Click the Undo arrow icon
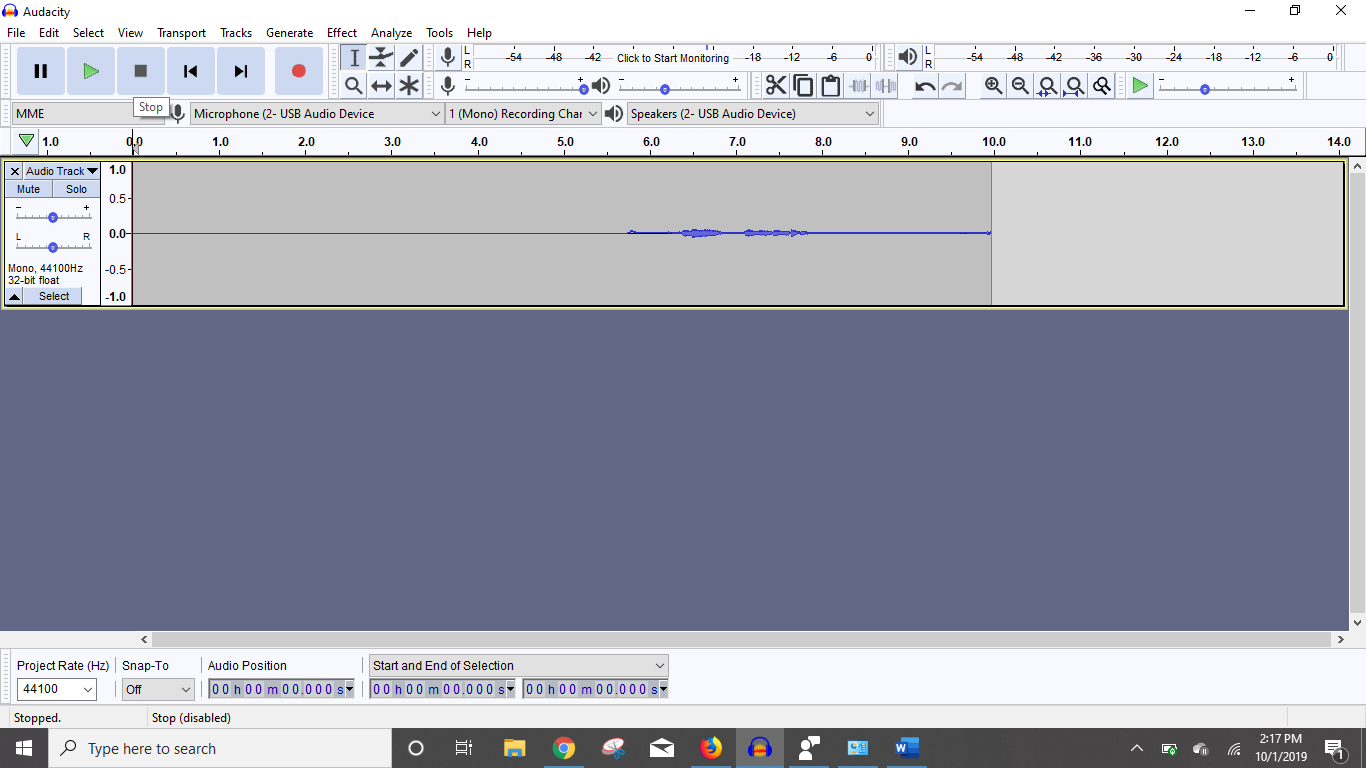This screenshot has height=768, width=1366. [x=925, y=86]
